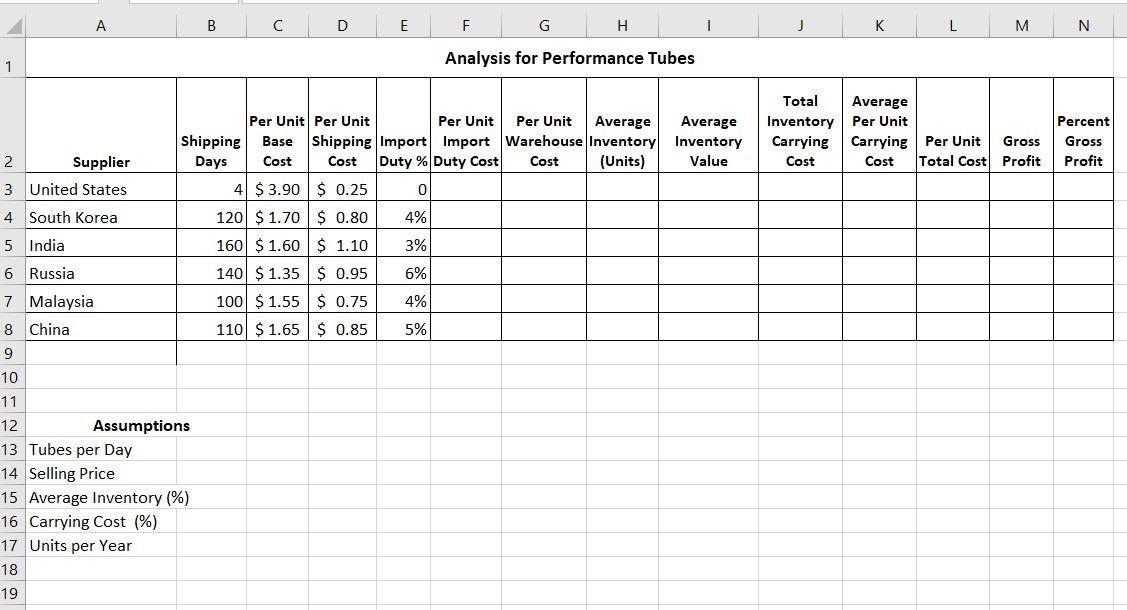Image resolution: width=1127 pixels, height=610 pixels.
Task: Select the Carrying Cost percentage label
Action: click(100, 521)
